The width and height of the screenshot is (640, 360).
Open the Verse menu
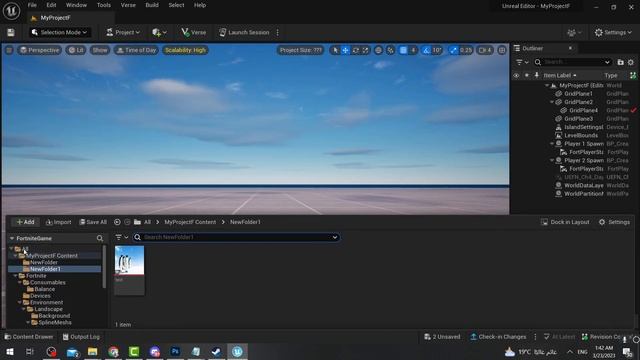click(128, 5)
